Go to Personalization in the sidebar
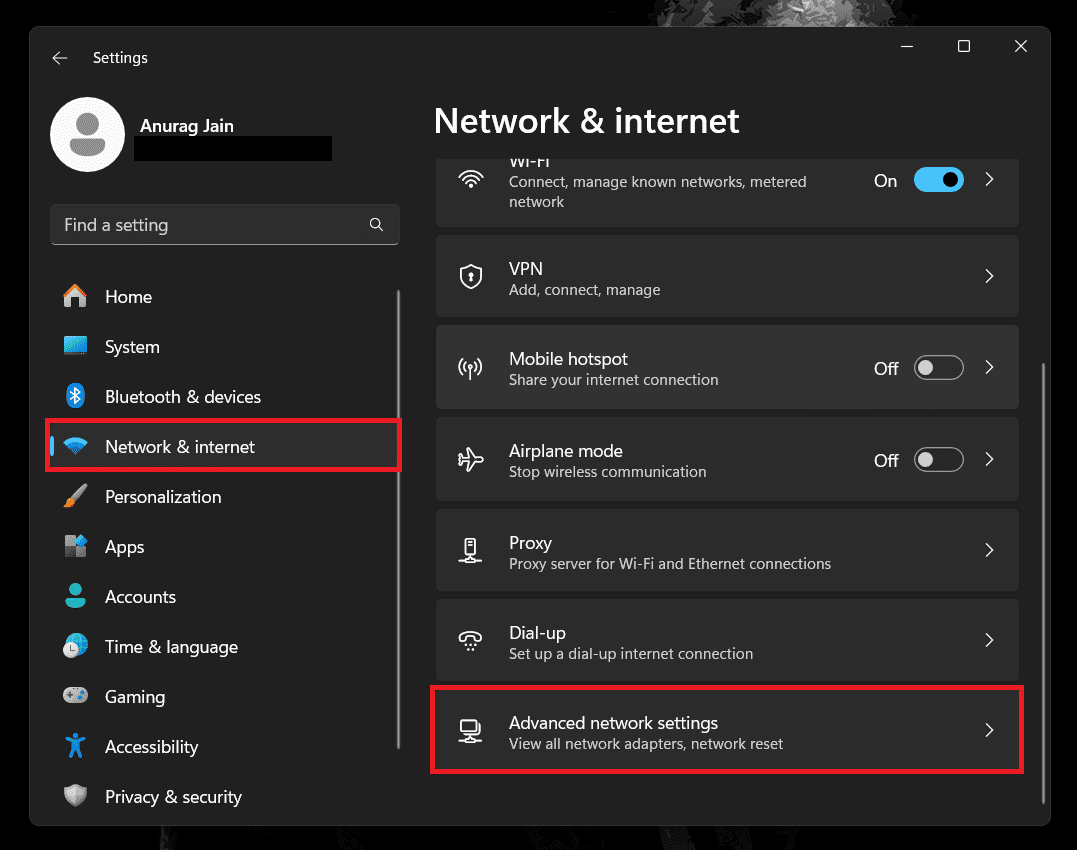 click(163, 497)
